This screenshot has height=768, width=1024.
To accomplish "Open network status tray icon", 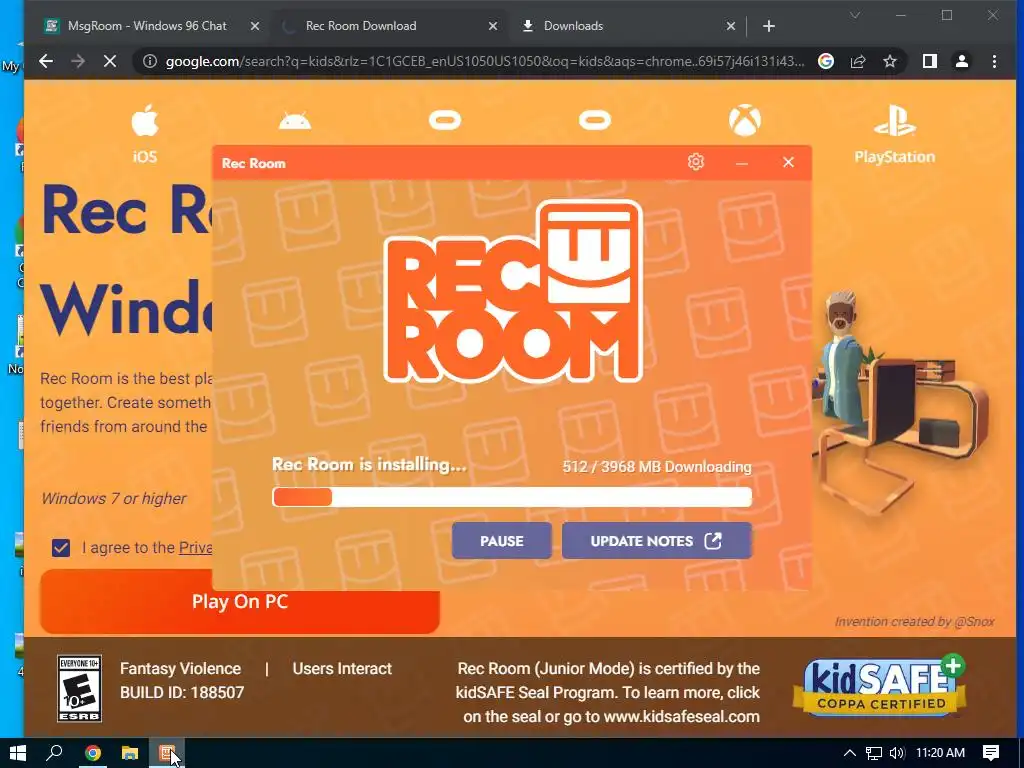I will 873,753.
